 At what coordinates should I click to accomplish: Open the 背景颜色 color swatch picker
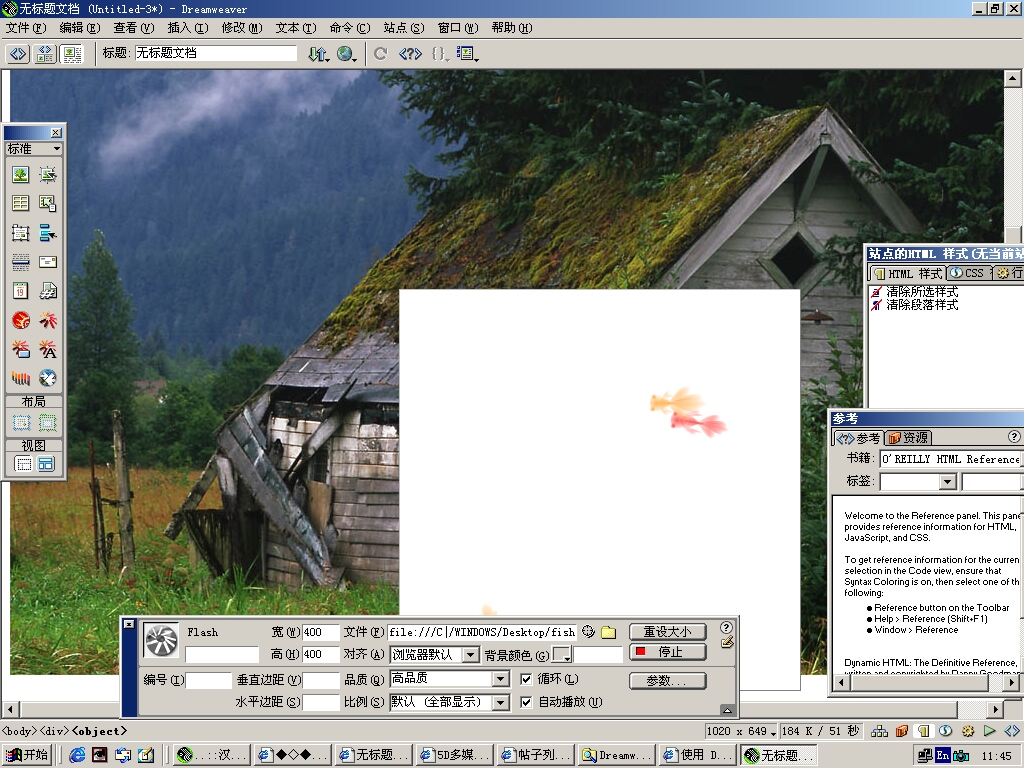tap(562, 654)
